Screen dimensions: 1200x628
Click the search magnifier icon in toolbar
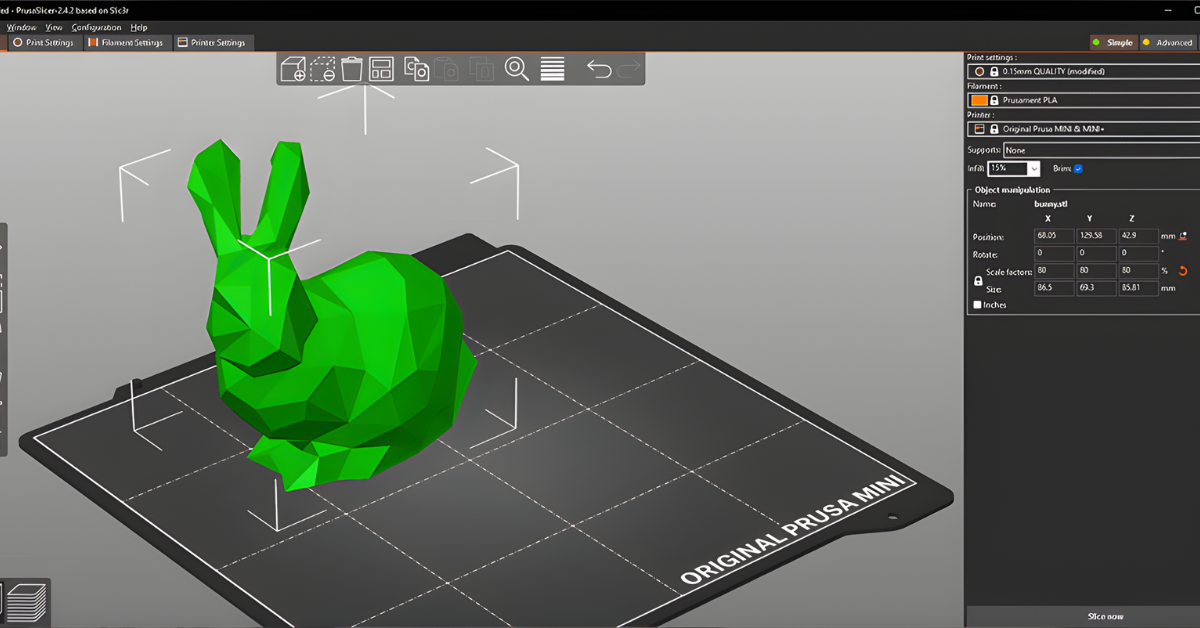(517, 69)
